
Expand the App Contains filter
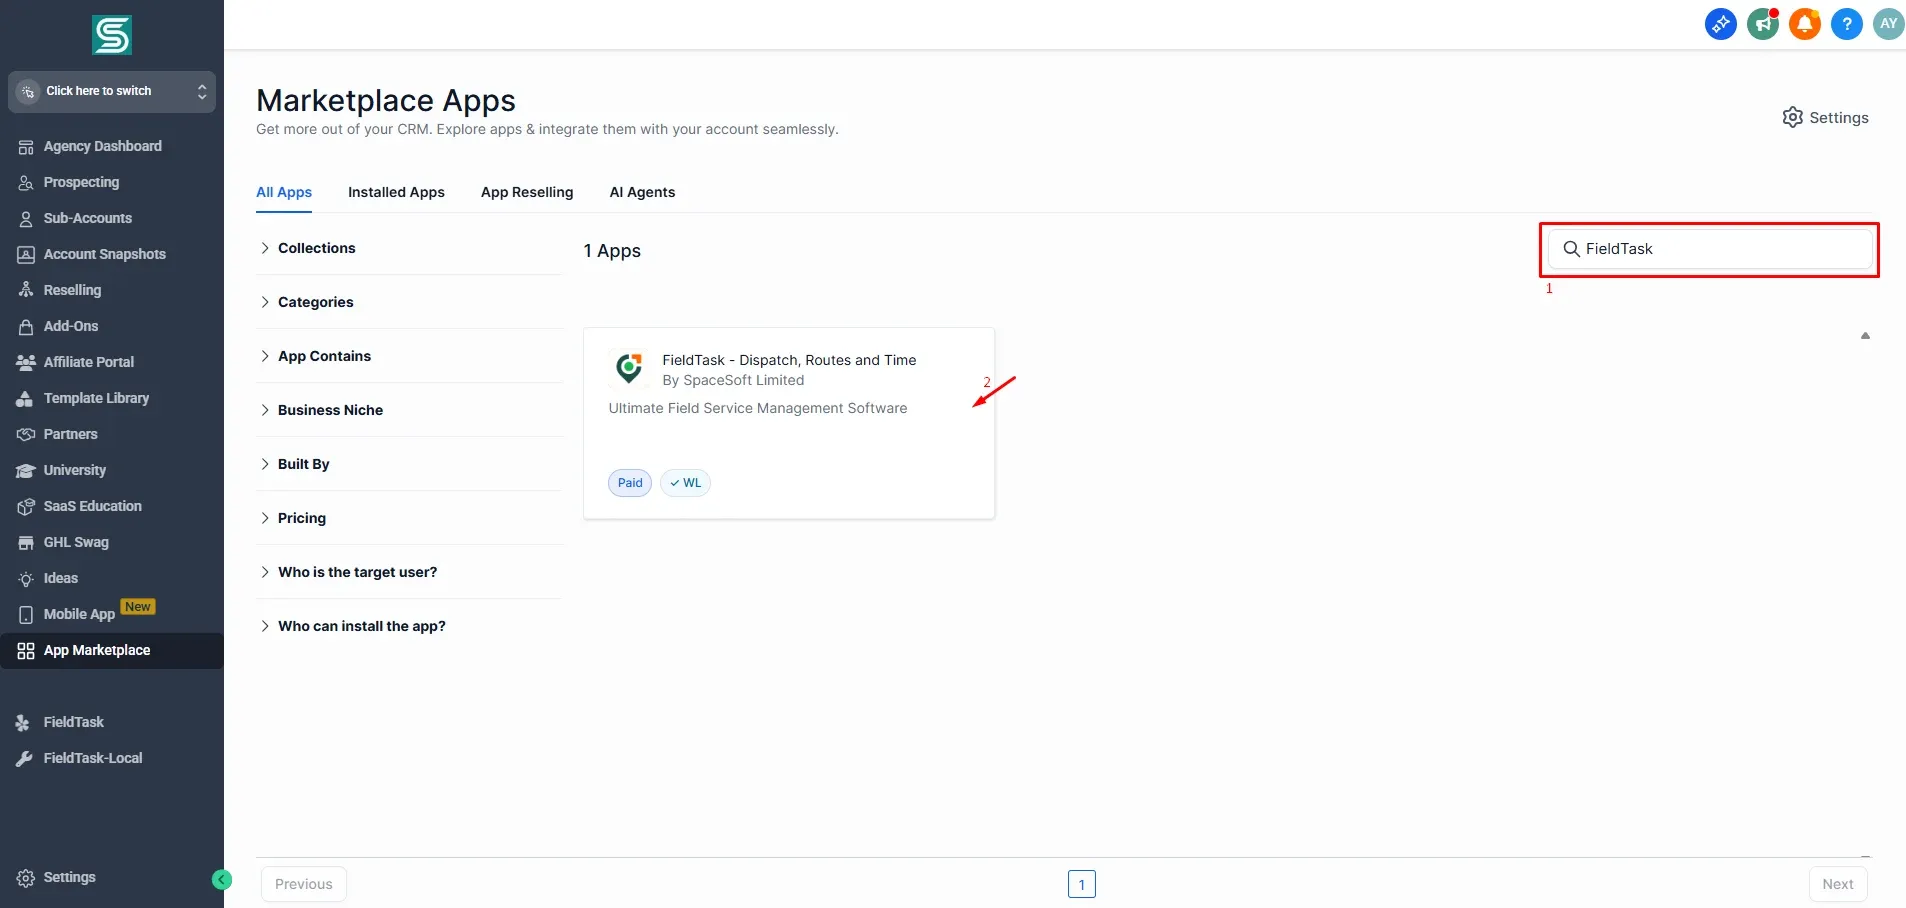tap(410, 356)
